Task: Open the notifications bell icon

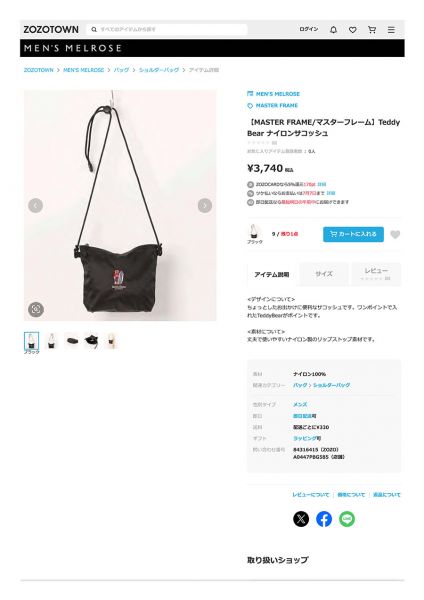Action: (333, 29)
